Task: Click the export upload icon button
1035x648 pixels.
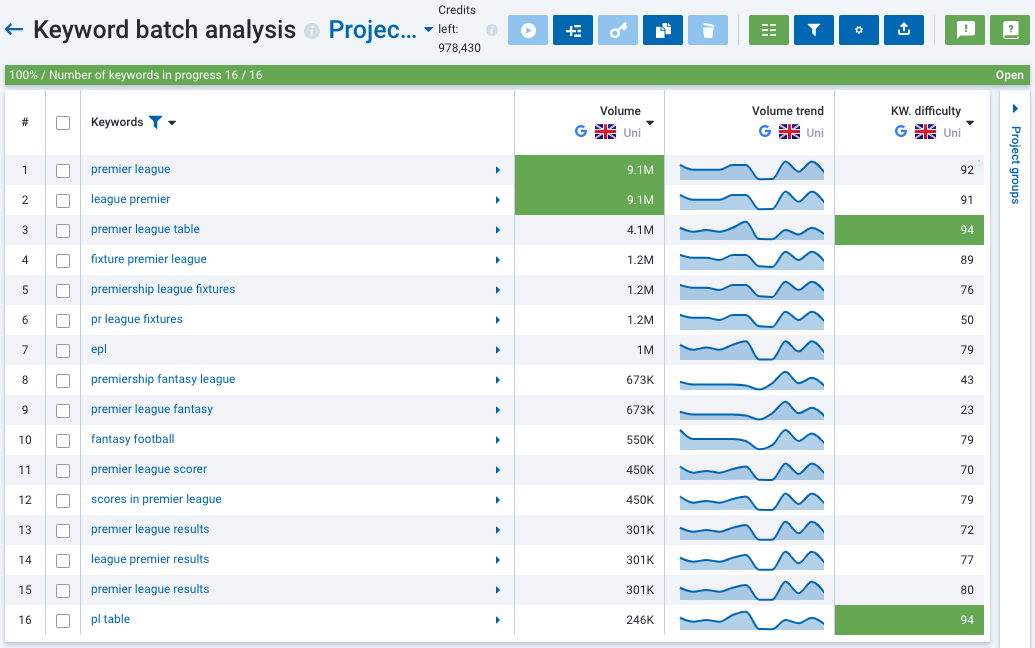Action: [904, 30]
